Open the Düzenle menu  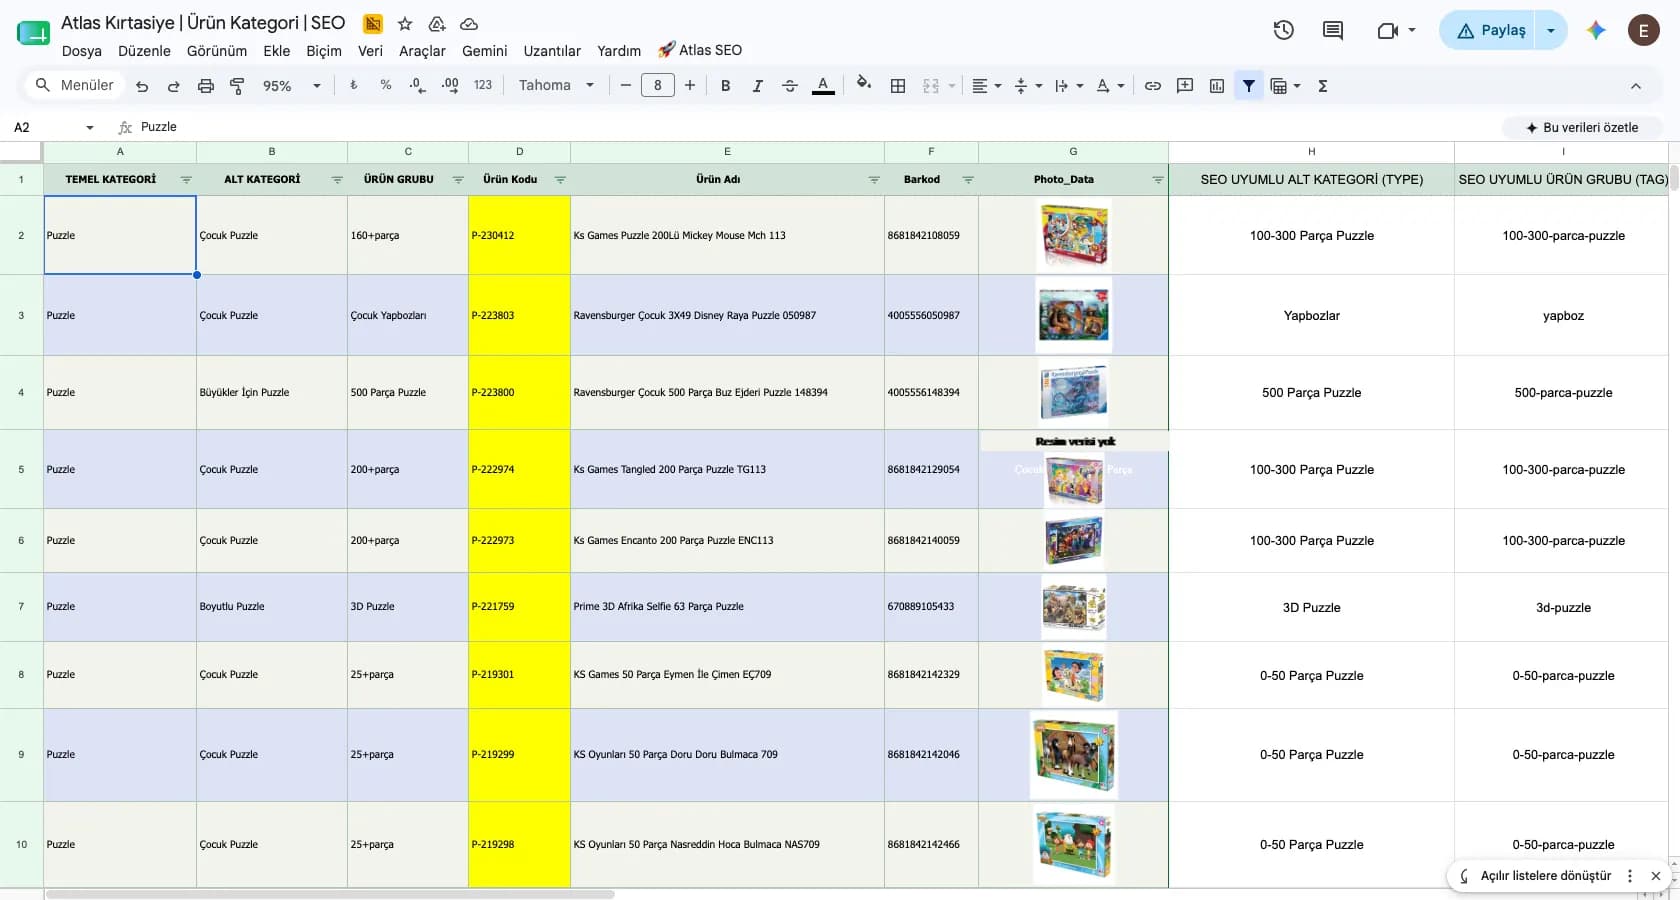pyautogui.click(x=144, y=51)
